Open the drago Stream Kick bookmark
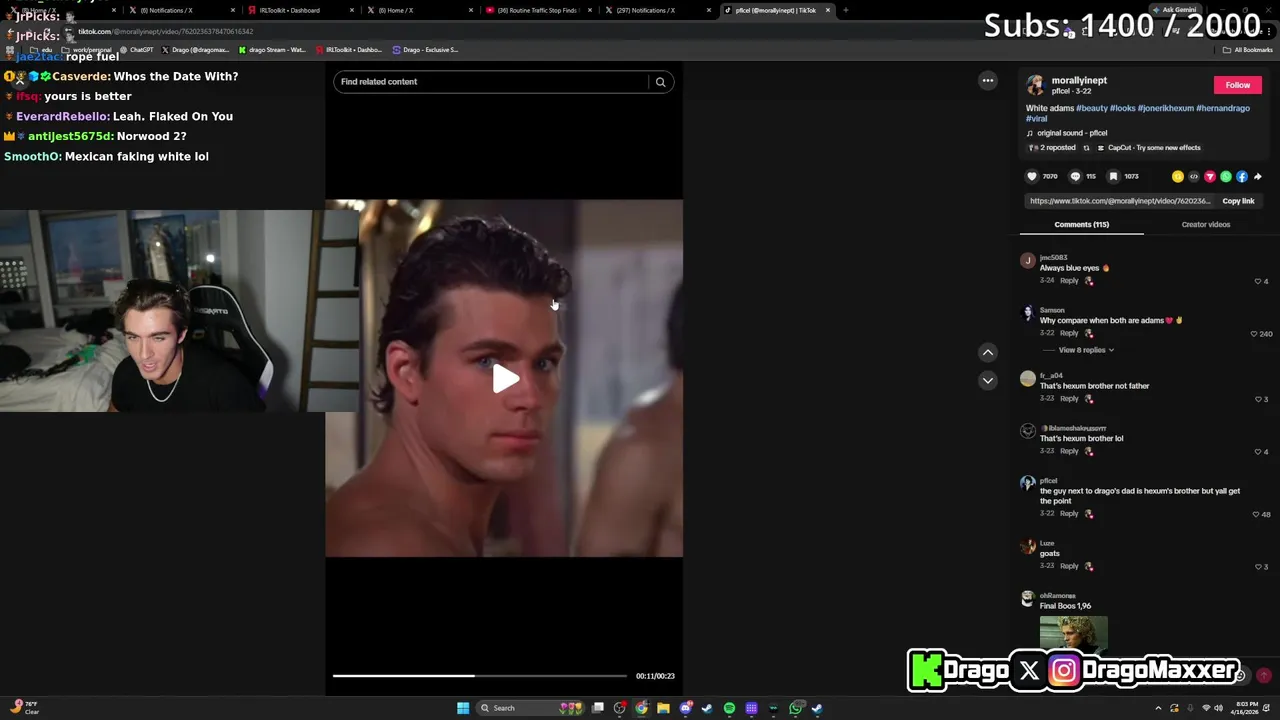The width and height of the screenshot is (1280, 720). [x=272, y=50]
